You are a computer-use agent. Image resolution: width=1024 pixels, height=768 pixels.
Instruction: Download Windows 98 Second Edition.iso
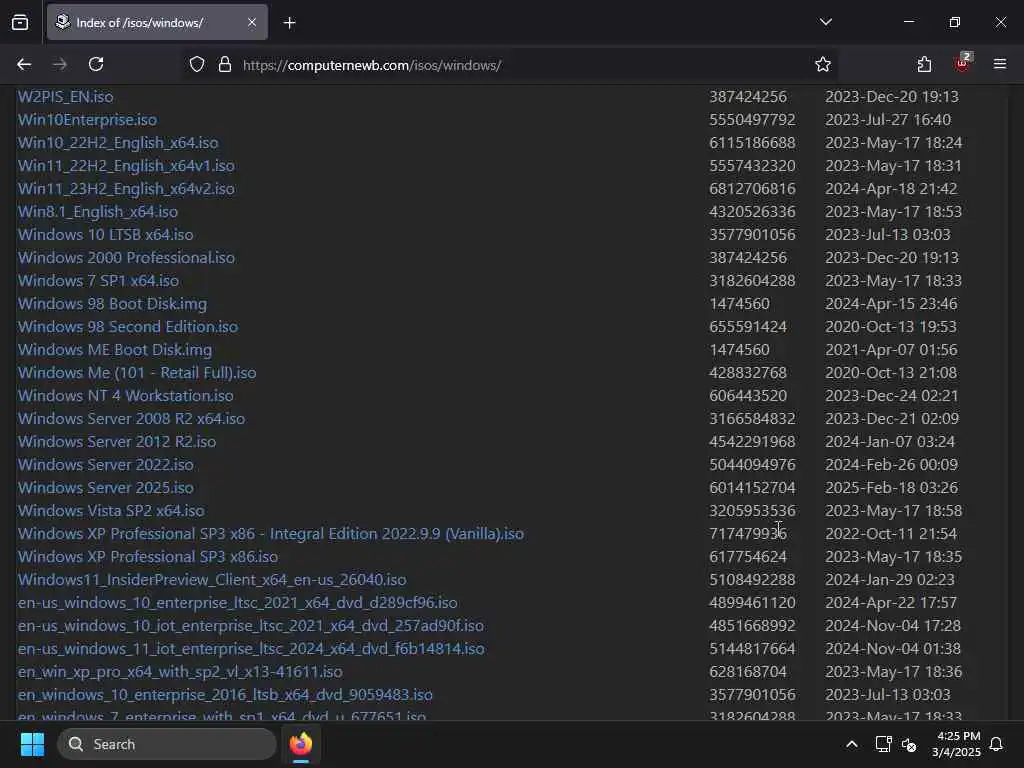[128, 327]
